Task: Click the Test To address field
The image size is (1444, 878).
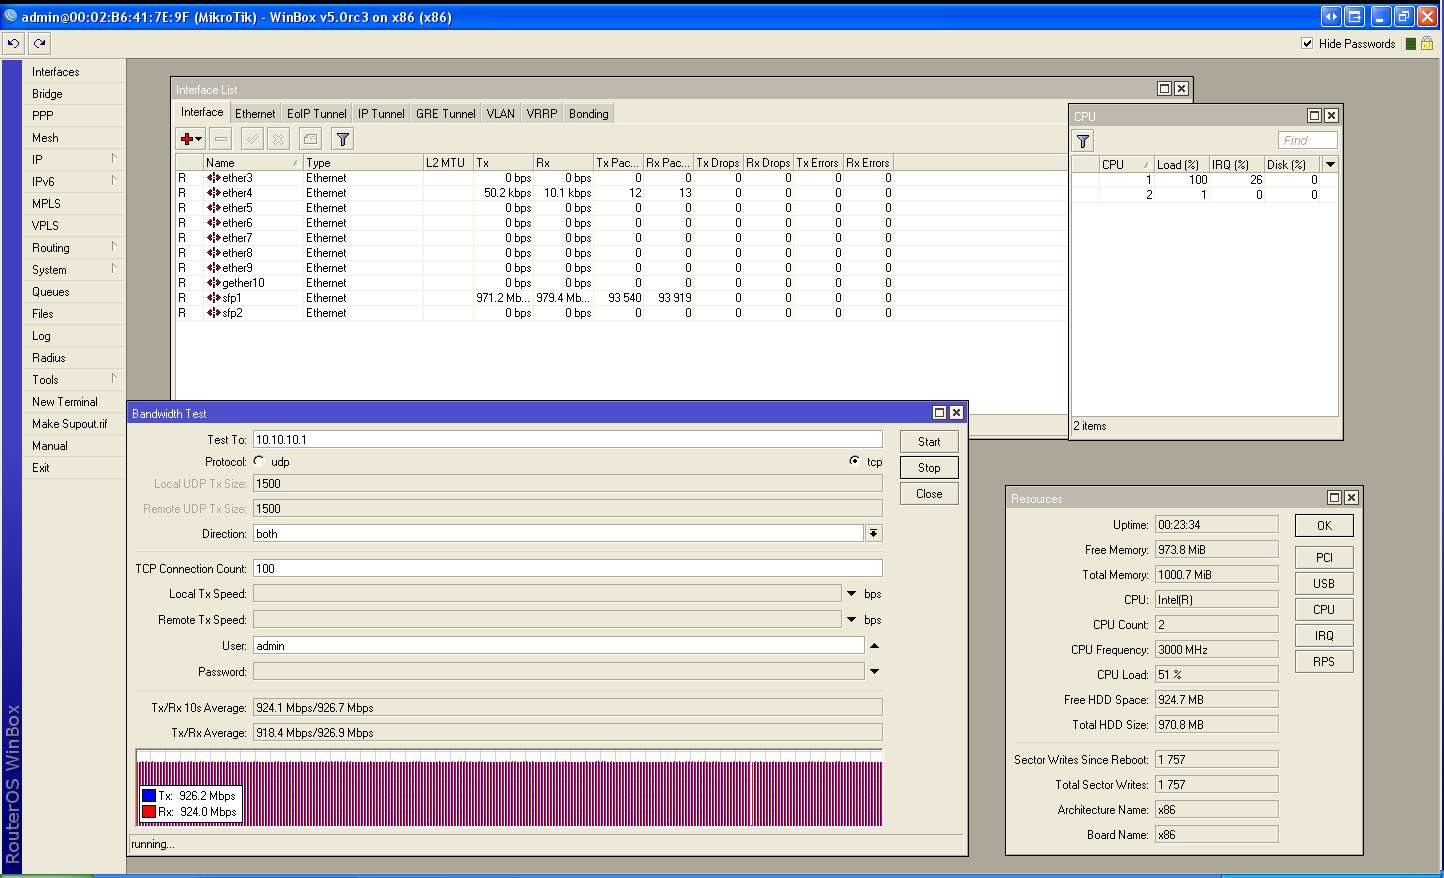Action: tap(567, 440)
